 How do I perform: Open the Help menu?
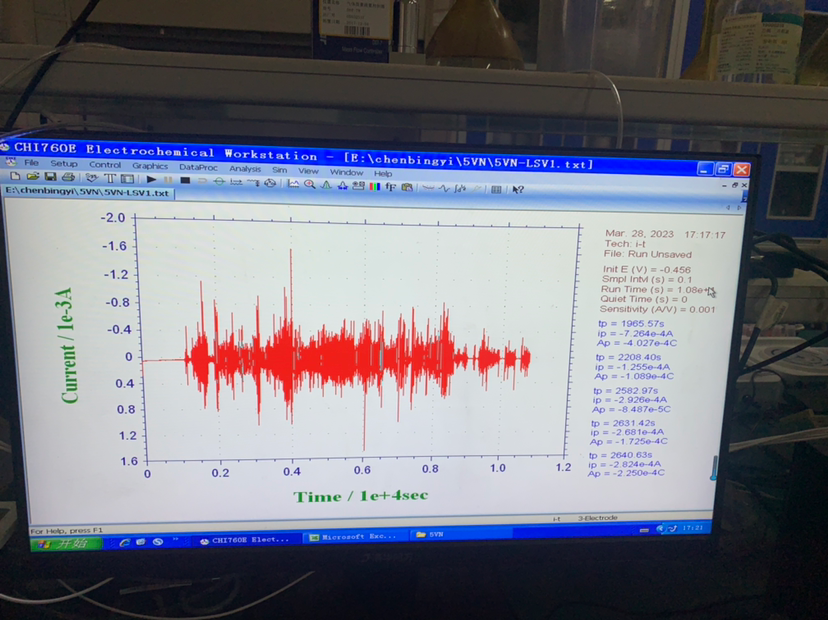tap(383, 173)
